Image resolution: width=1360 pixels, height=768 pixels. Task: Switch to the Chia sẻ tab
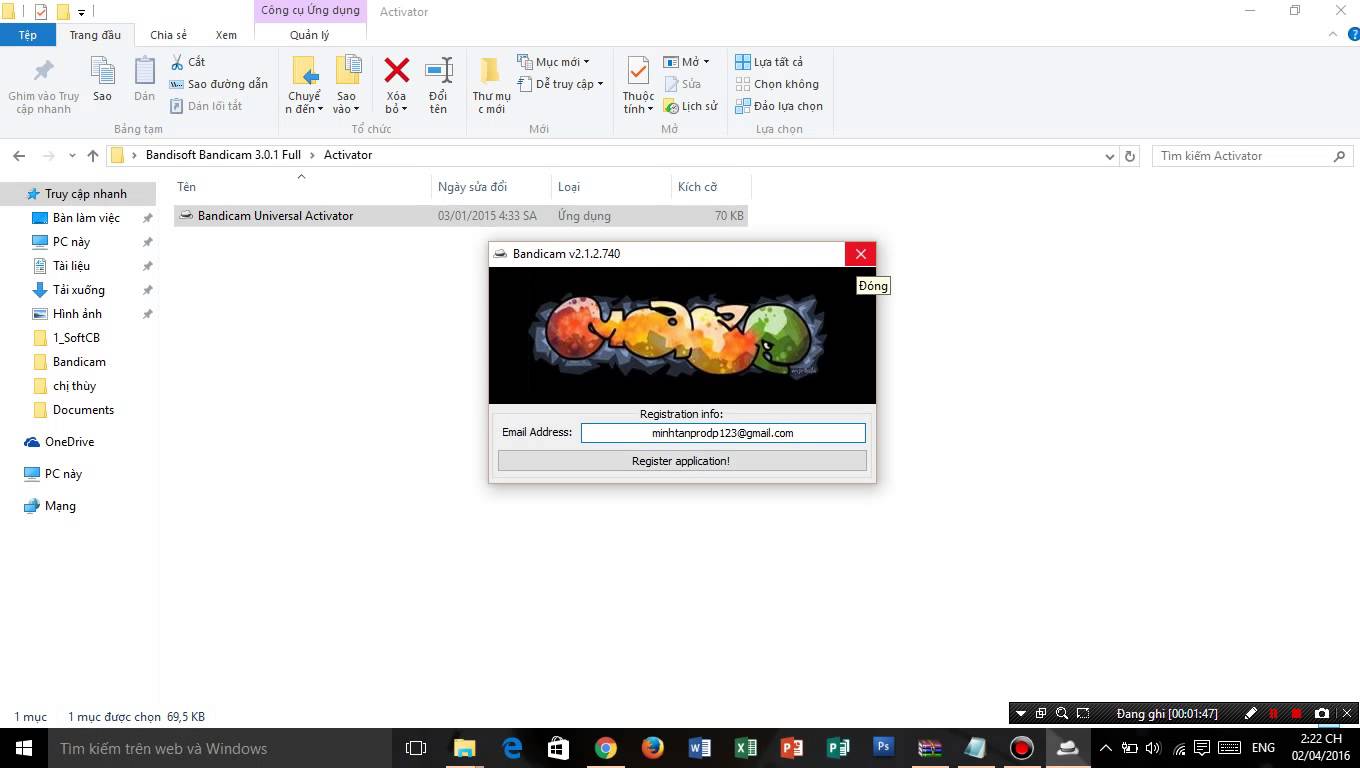coord(168,35)
